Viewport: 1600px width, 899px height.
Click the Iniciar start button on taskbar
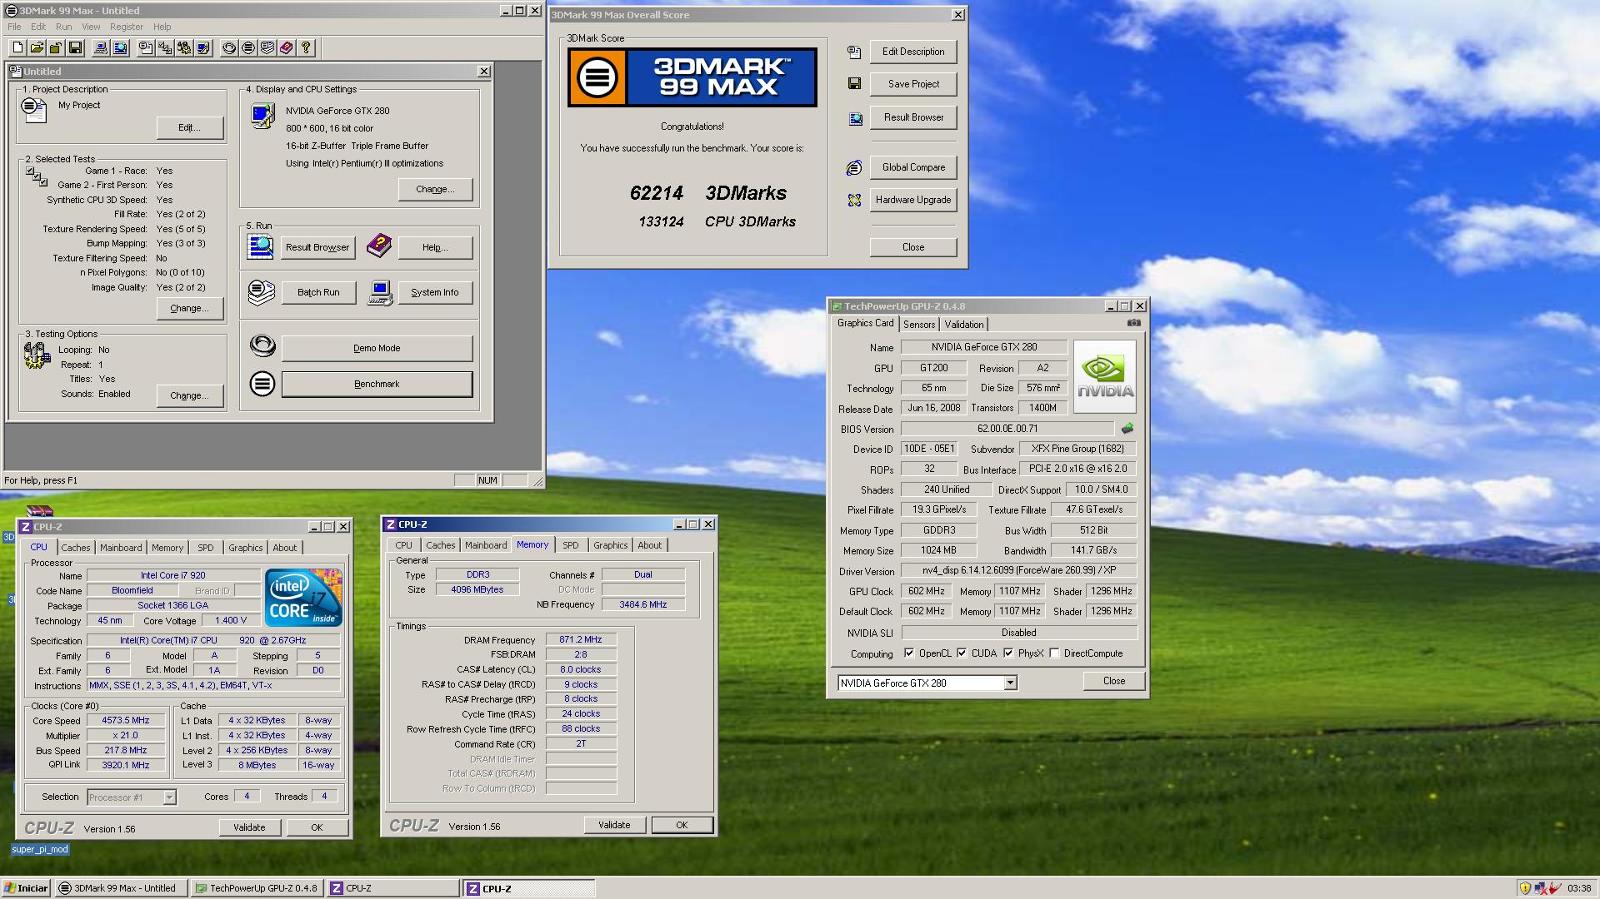[x=26, y=888]
